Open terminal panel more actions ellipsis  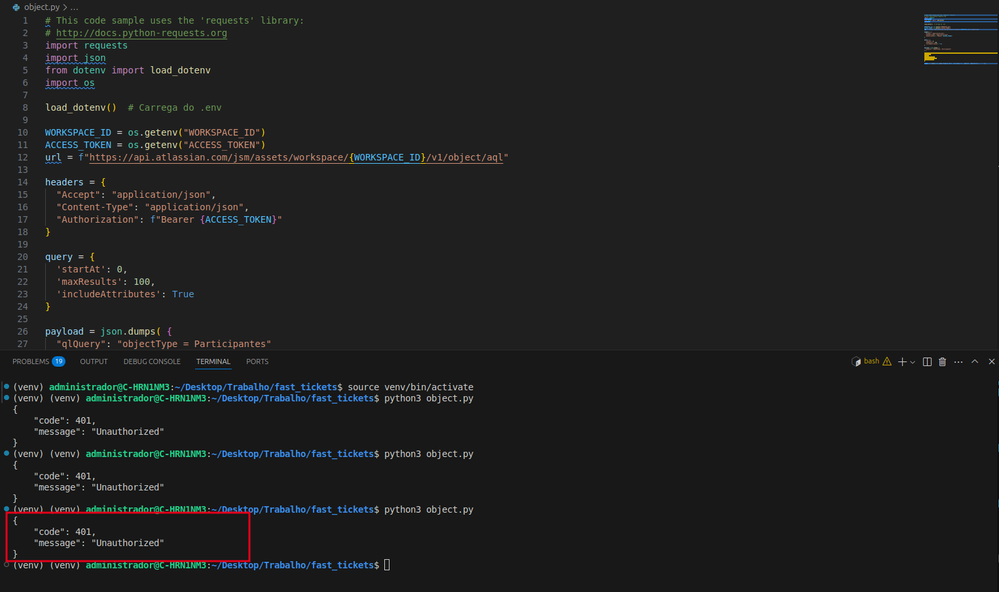tap(958, 361)
